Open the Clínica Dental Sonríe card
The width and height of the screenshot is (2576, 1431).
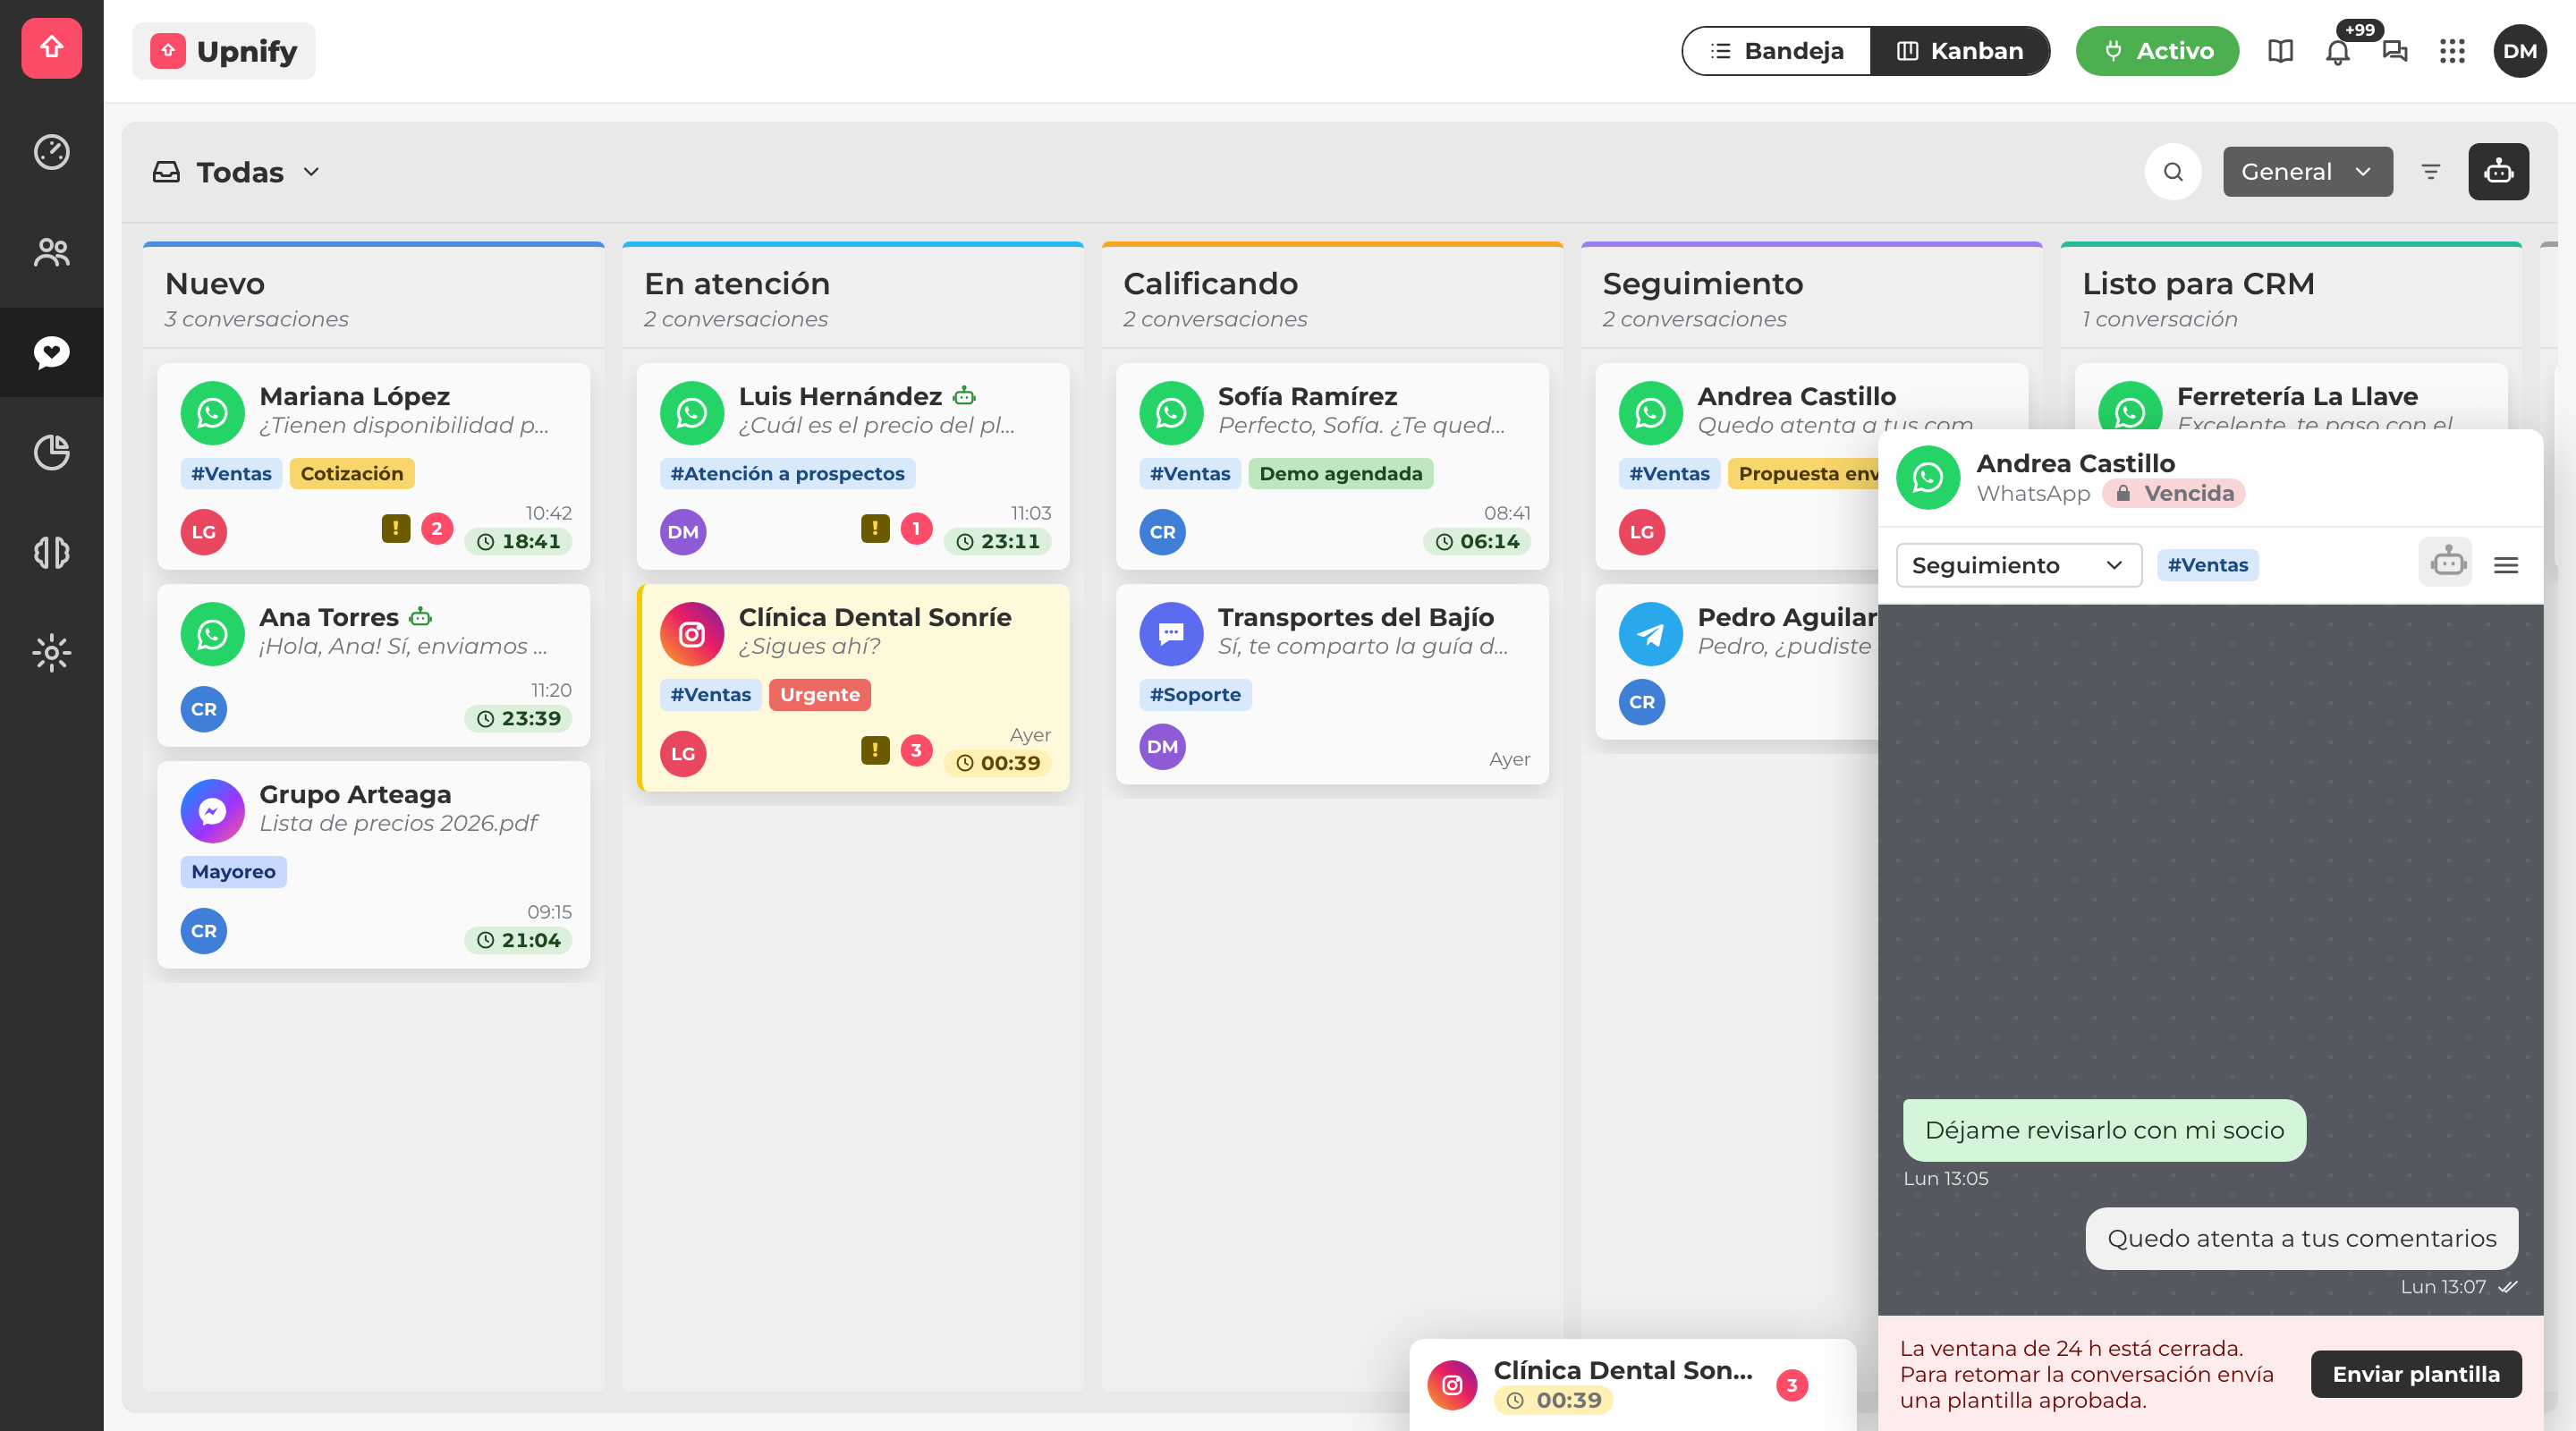click(x=853, y=688)
